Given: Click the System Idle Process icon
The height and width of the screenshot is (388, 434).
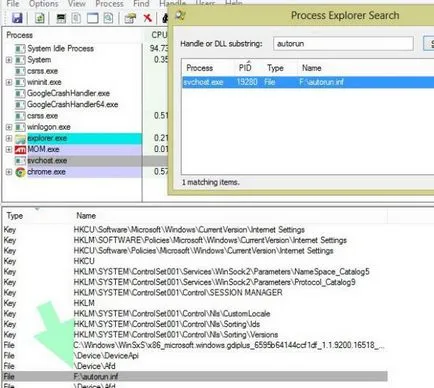Looking at the screenshot, I should [20, 49].
